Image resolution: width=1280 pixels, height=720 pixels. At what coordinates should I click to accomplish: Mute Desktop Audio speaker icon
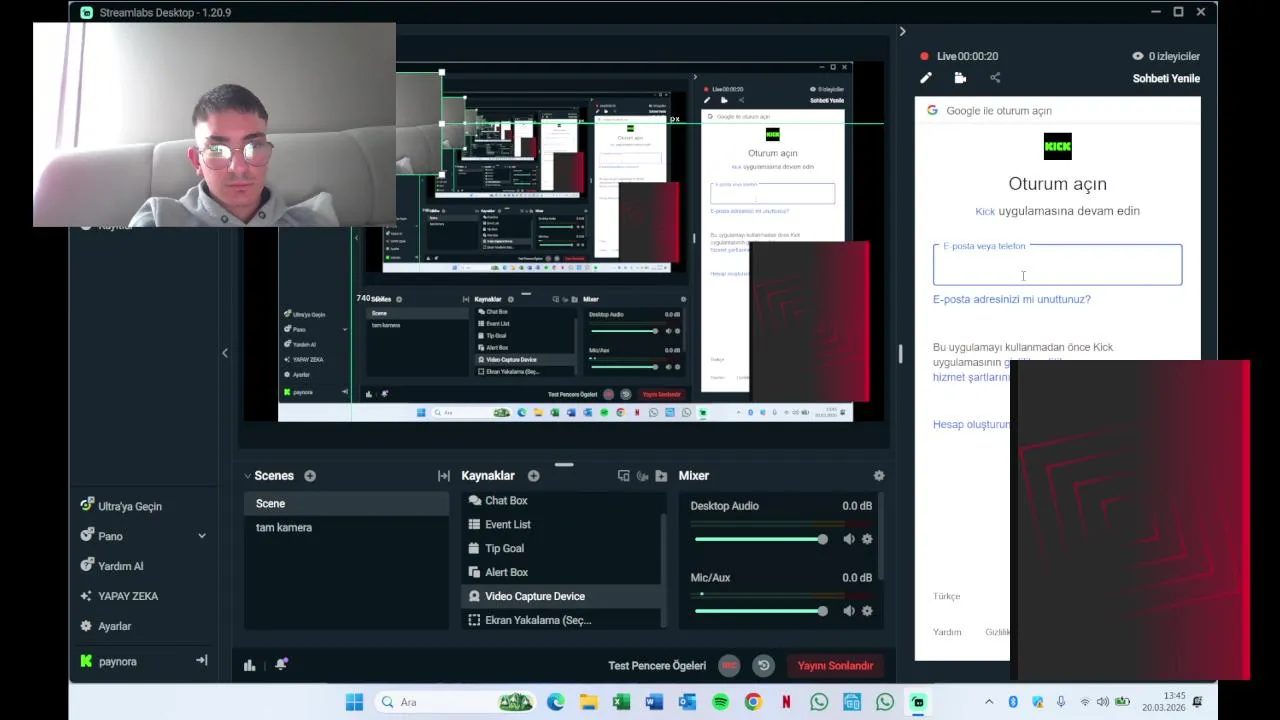coord(849,539)
